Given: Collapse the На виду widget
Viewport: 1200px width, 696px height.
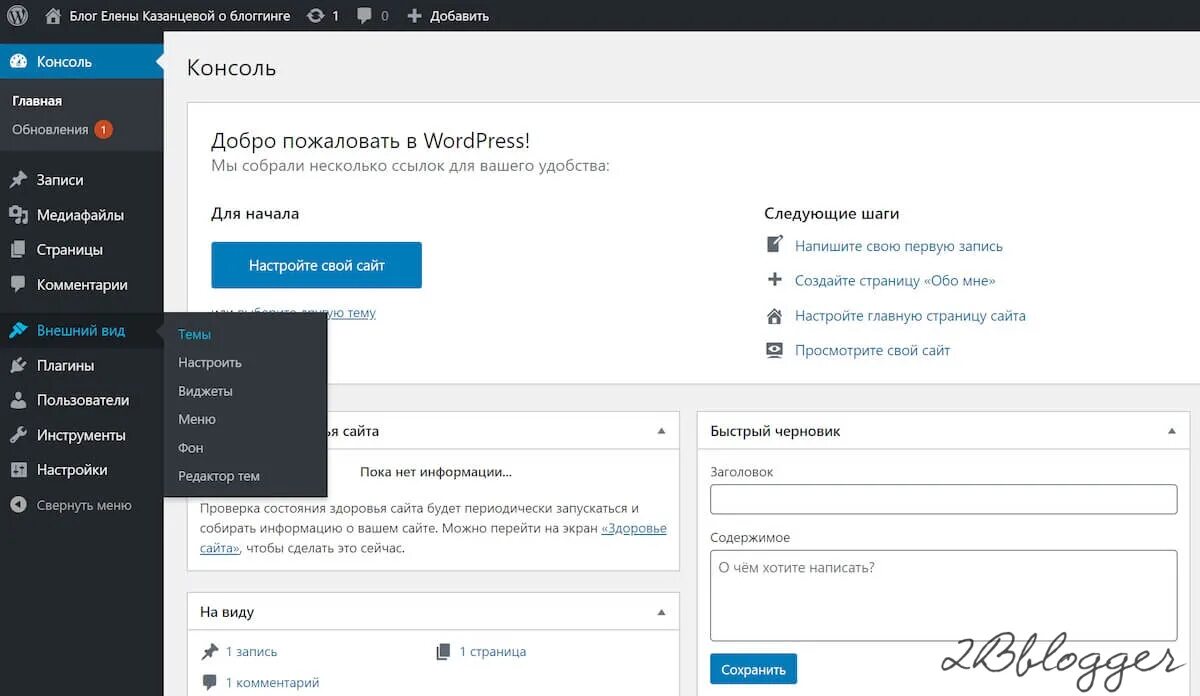Looking at the screenshot, I should pos(660,611).
